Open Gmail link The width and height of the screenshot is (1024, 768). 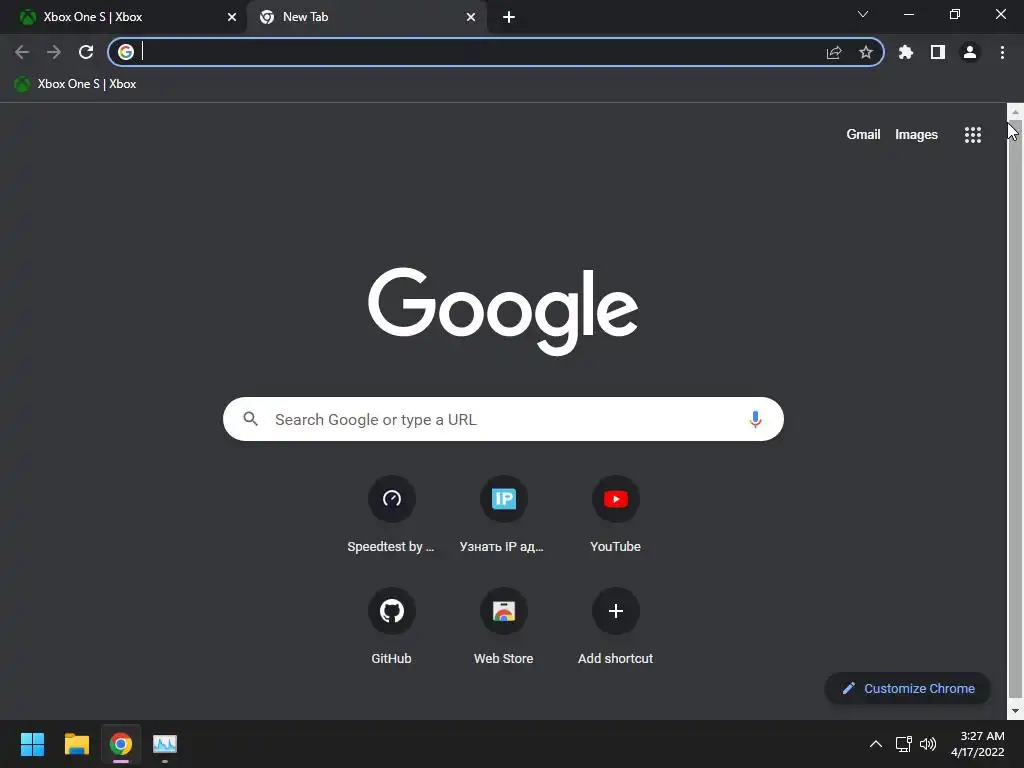[x=863, y=135]
